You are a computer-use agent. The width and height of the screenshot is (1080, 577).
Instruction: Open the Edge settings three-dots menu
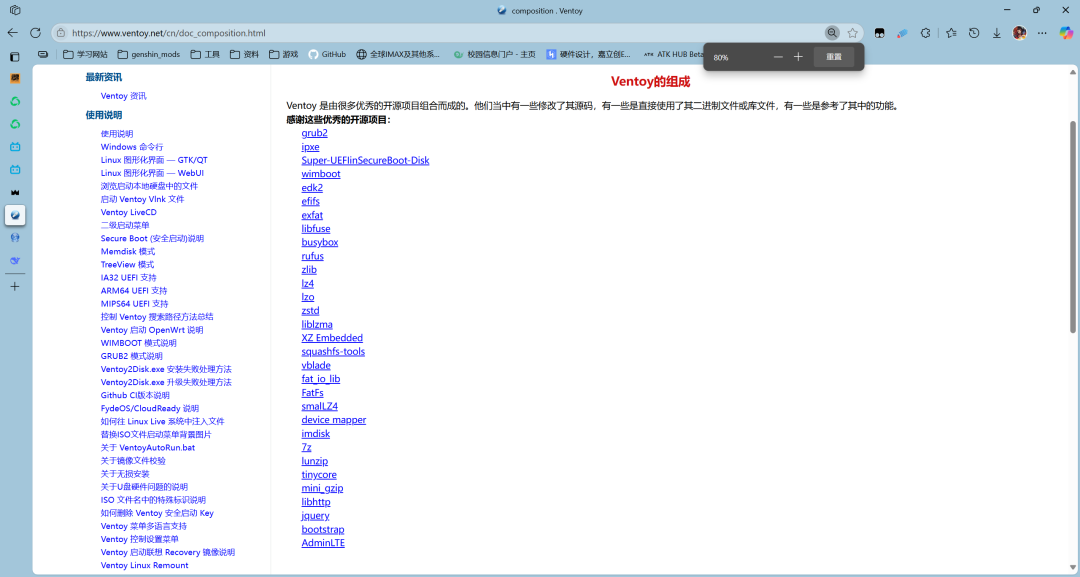click(1043, 33)
